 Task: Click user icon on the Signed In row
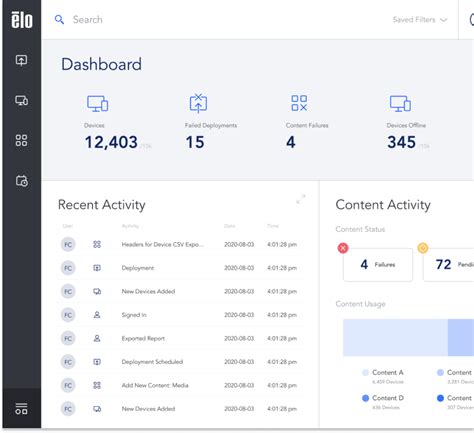[x=97, y=315]
